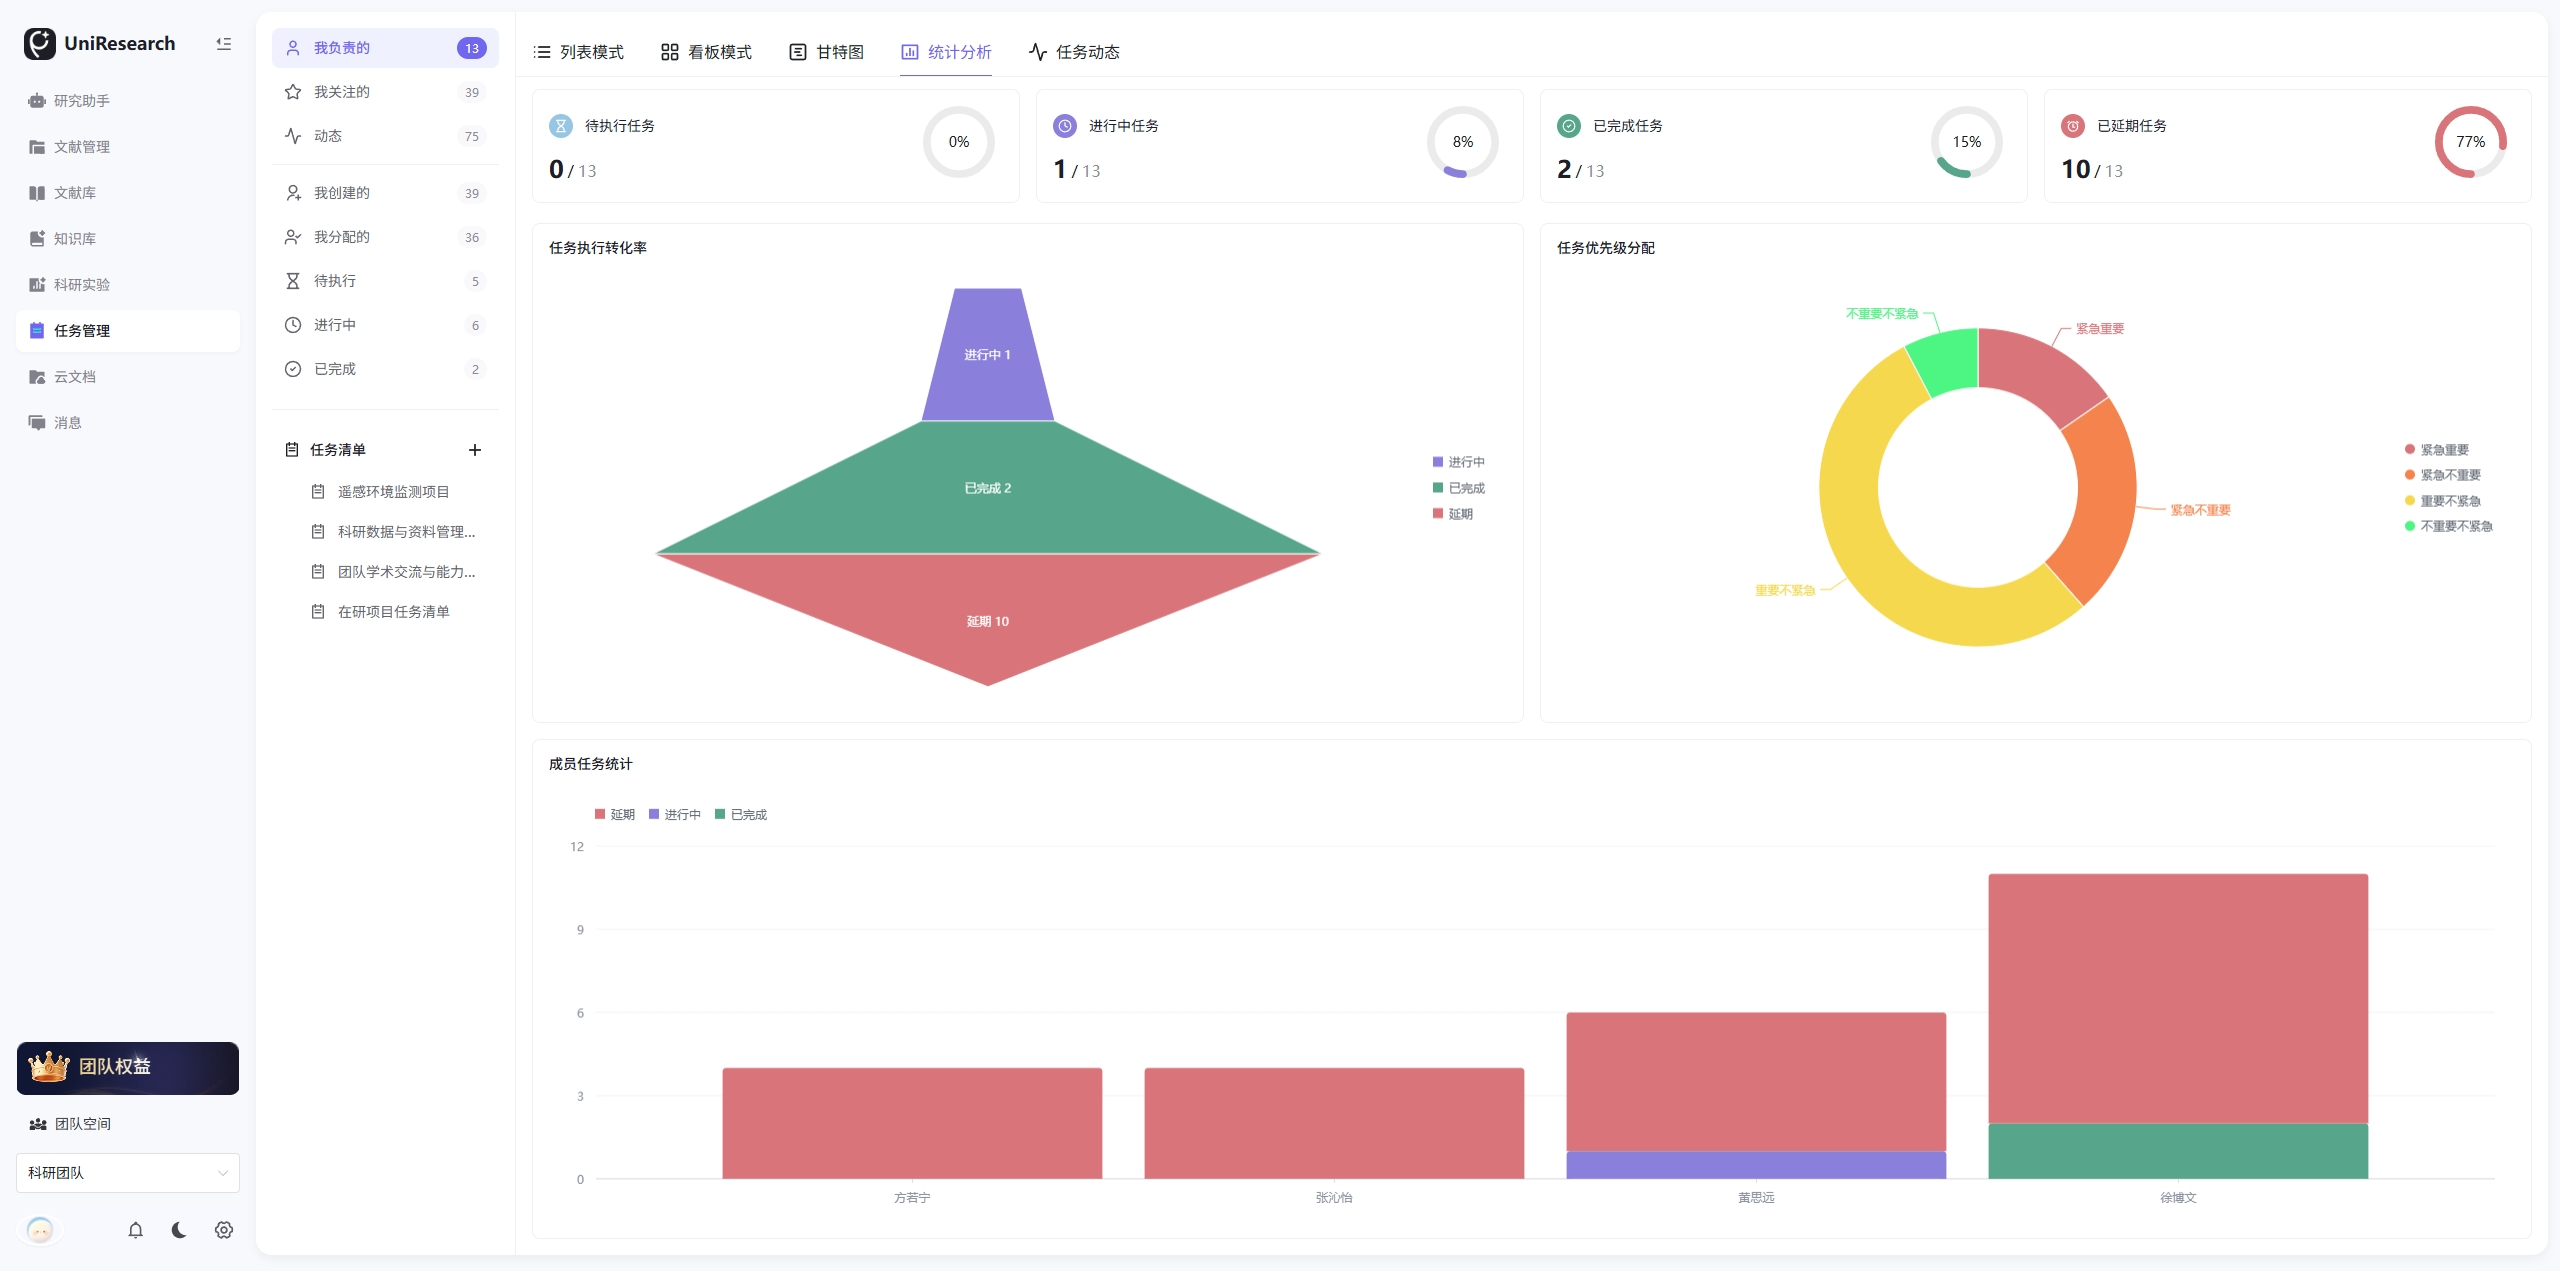Switch to 任务动态 tab
This screenshot has height=1271, width=2560.
coord(1074,52)
